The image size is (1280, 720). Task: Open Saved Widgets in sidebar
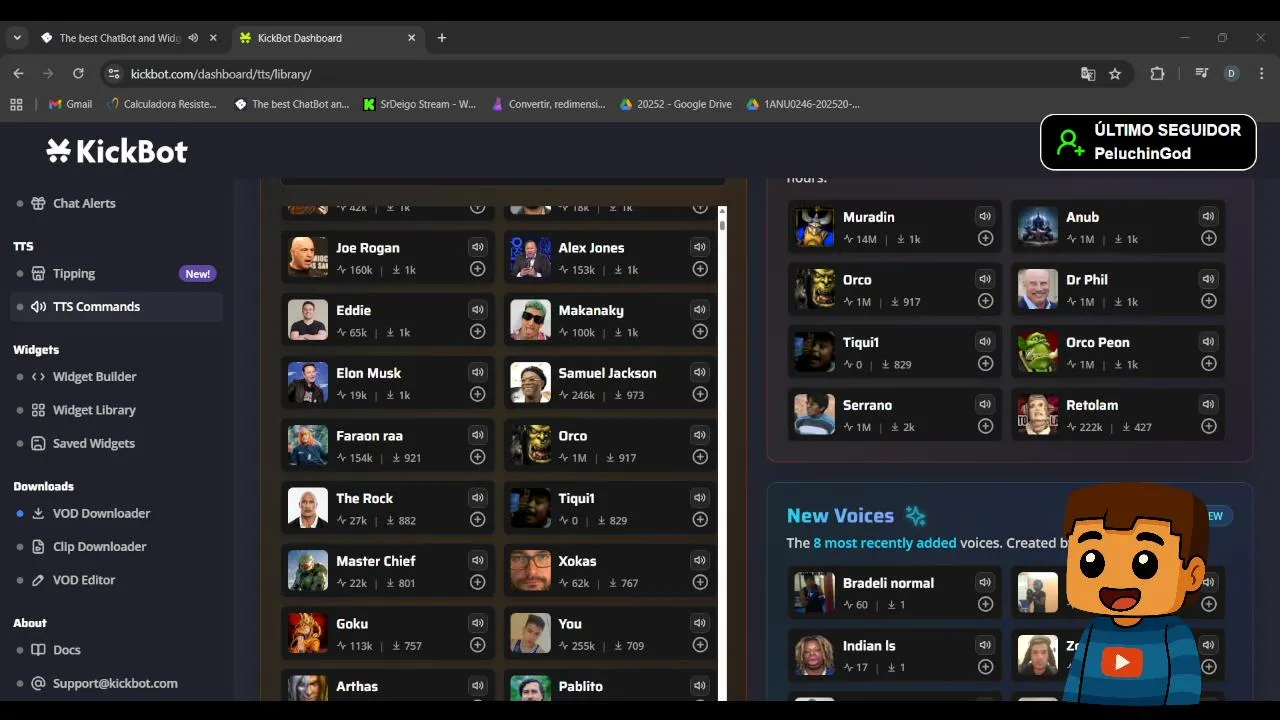(x=93, y=443)
